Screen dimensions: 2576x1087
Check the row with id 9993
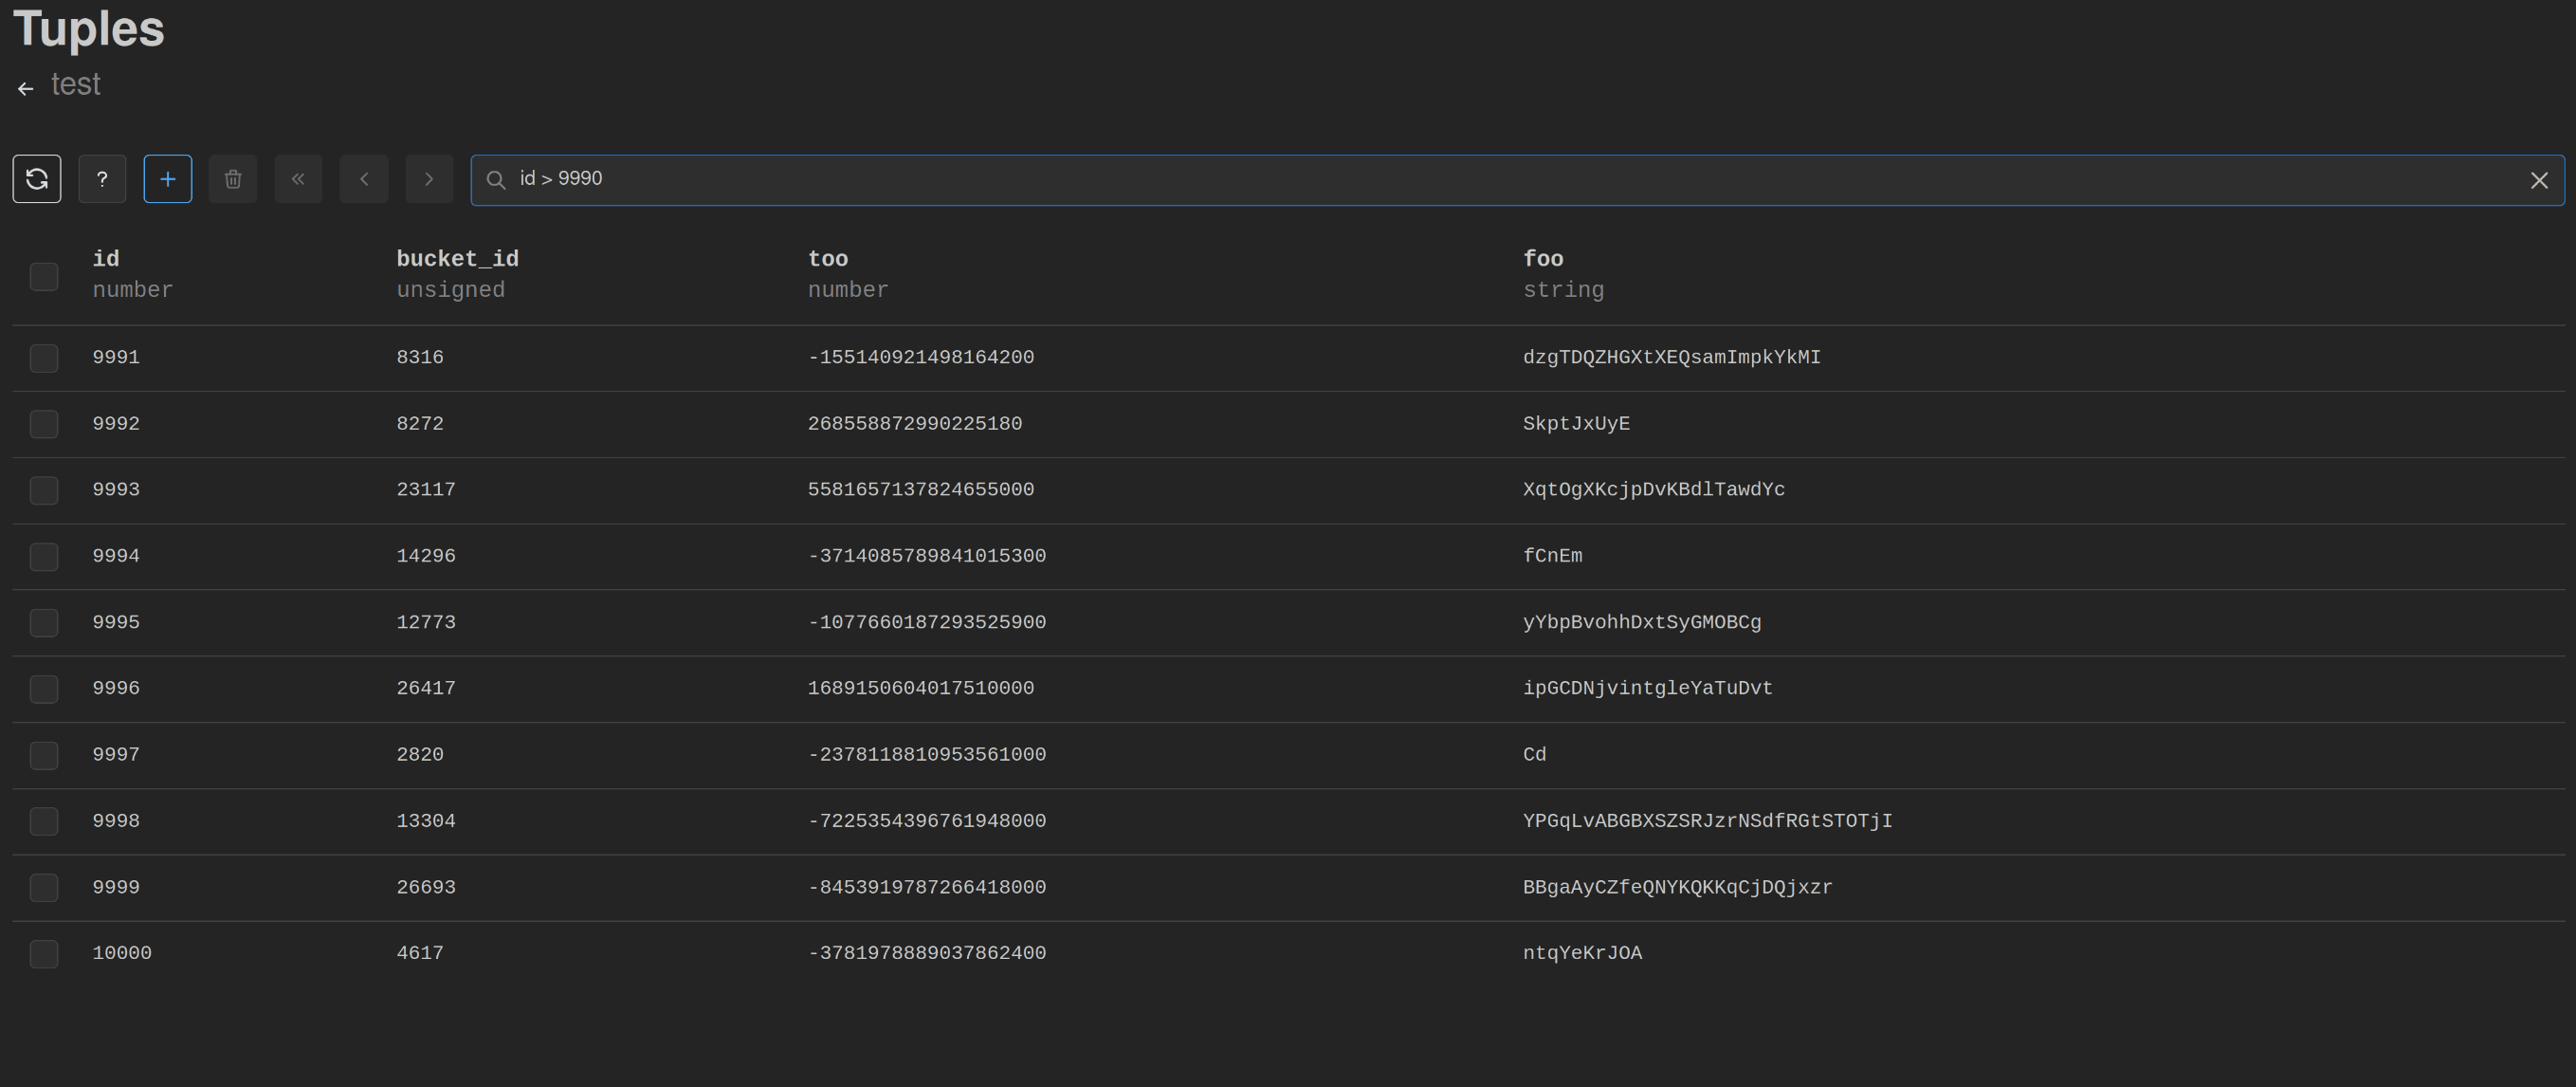click(44, 490)
